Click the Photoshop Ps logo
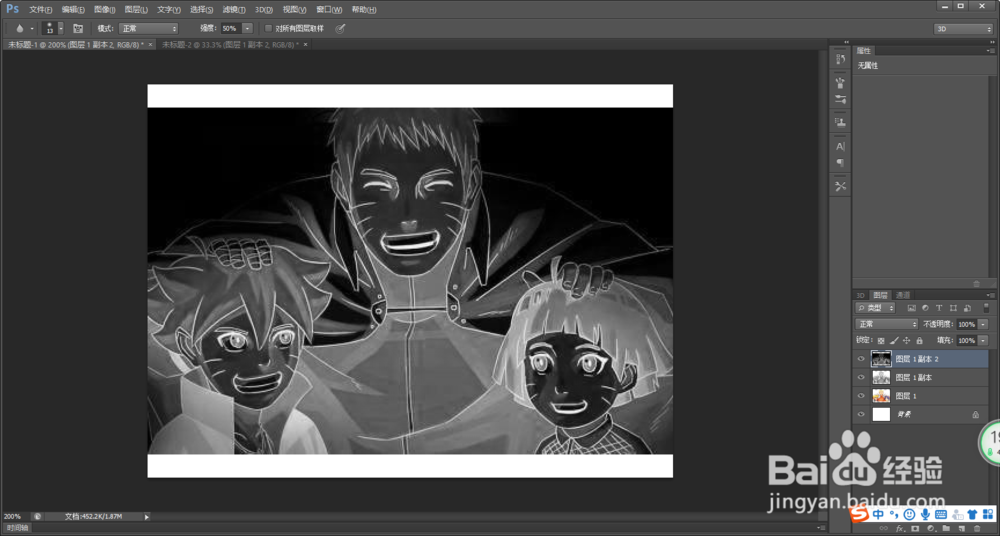Screen dimensions: 1000x536 pyautogui.click(x=13, y=9)
